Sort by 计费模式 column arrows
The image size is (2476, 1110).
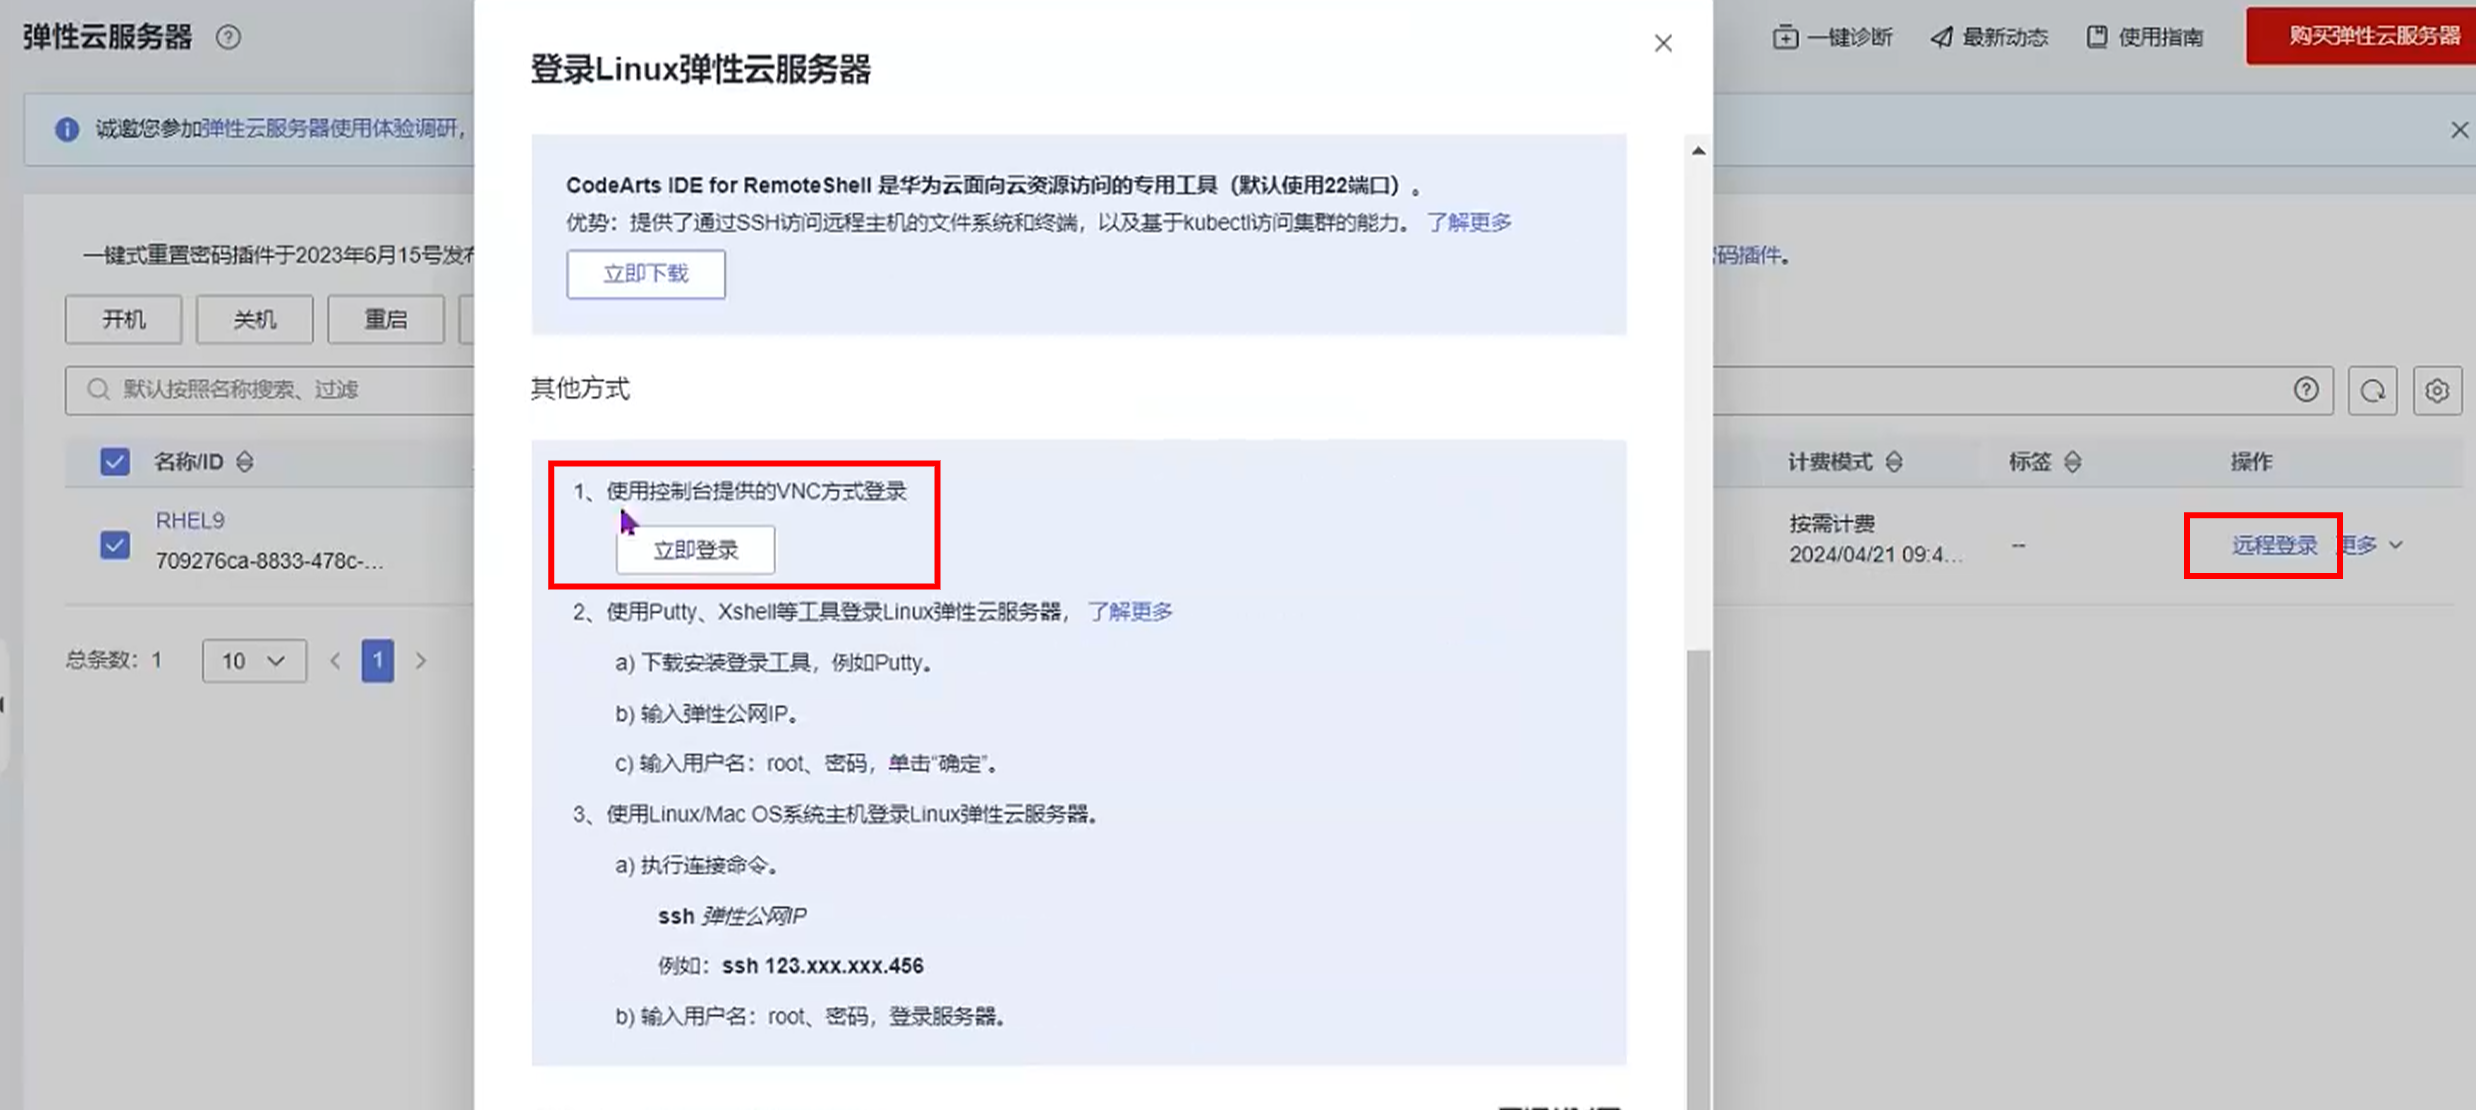coord(1894,462)
